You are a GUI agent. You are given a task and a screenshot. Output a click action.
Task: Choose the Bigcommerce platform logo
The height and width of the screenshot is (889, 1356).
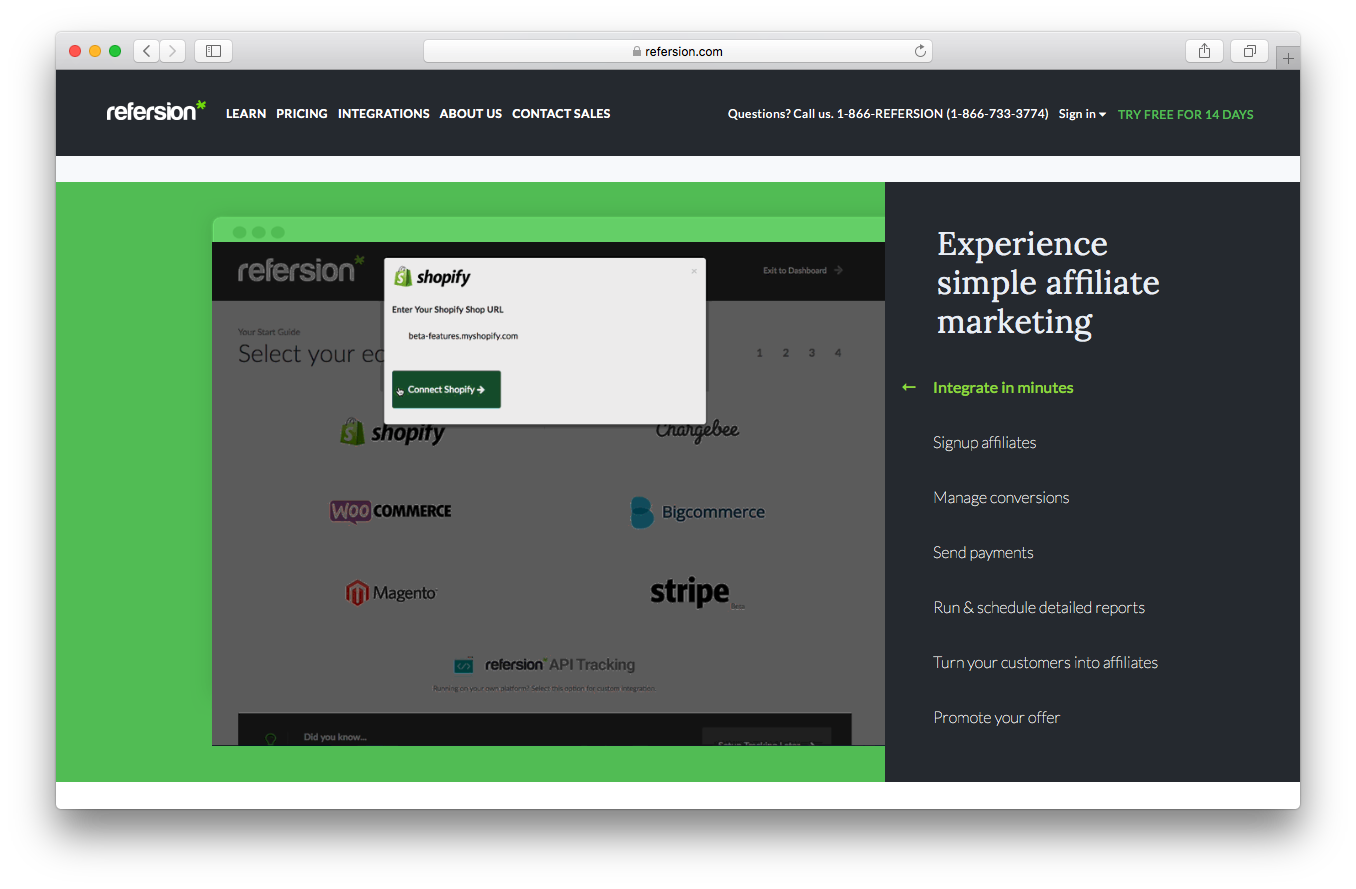698,513
